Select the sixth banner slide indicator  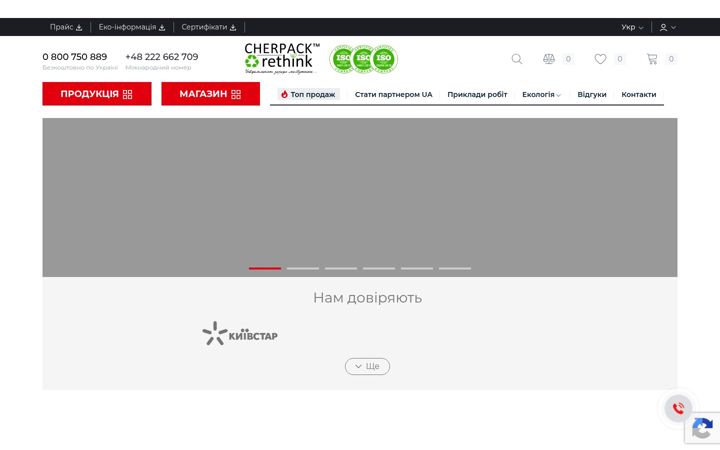(x=455, y=268)
